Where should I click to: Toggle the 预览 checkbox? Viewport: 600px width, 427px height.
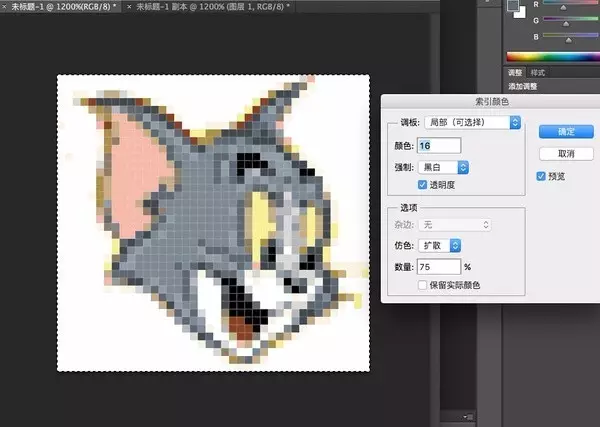tap(541, 176)
